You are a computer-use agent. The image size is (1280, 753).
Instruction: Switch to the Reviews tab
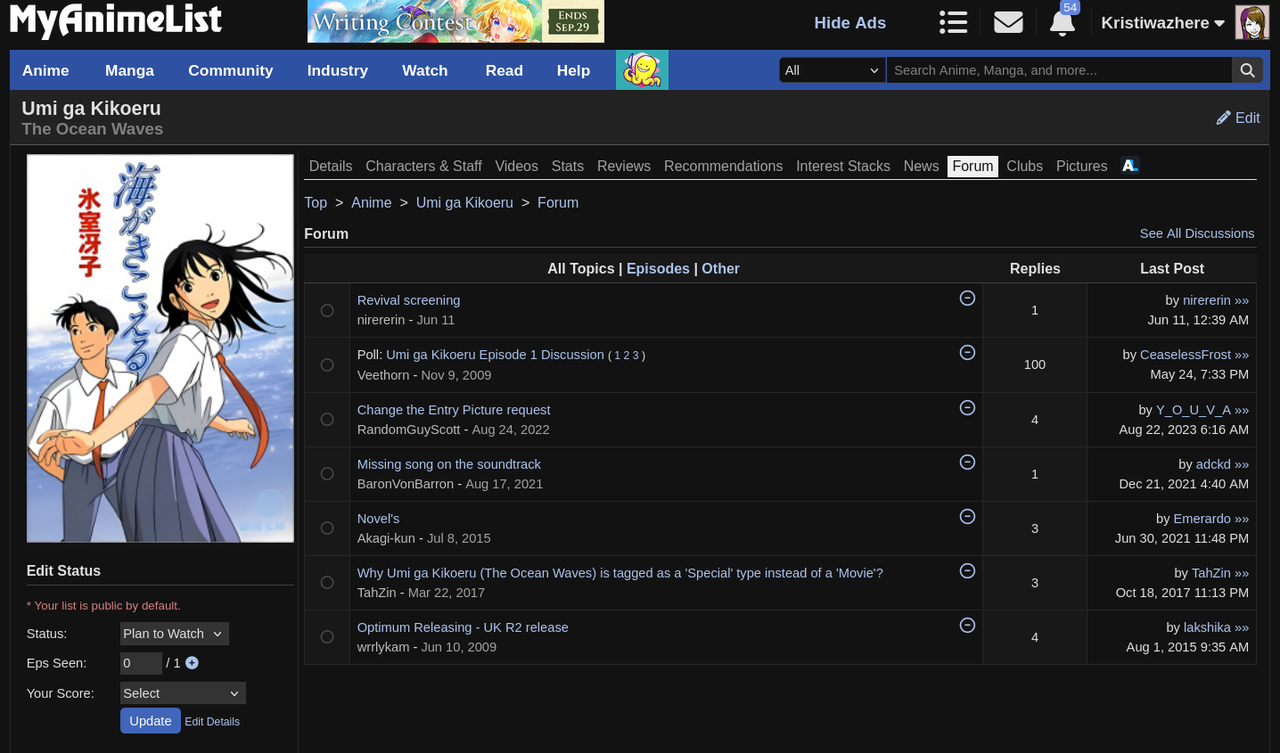[624, 166]
